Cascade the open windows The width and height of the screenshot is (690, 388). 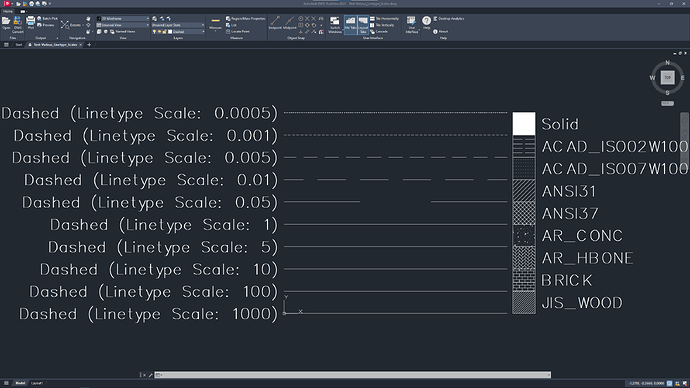[379, 31]
